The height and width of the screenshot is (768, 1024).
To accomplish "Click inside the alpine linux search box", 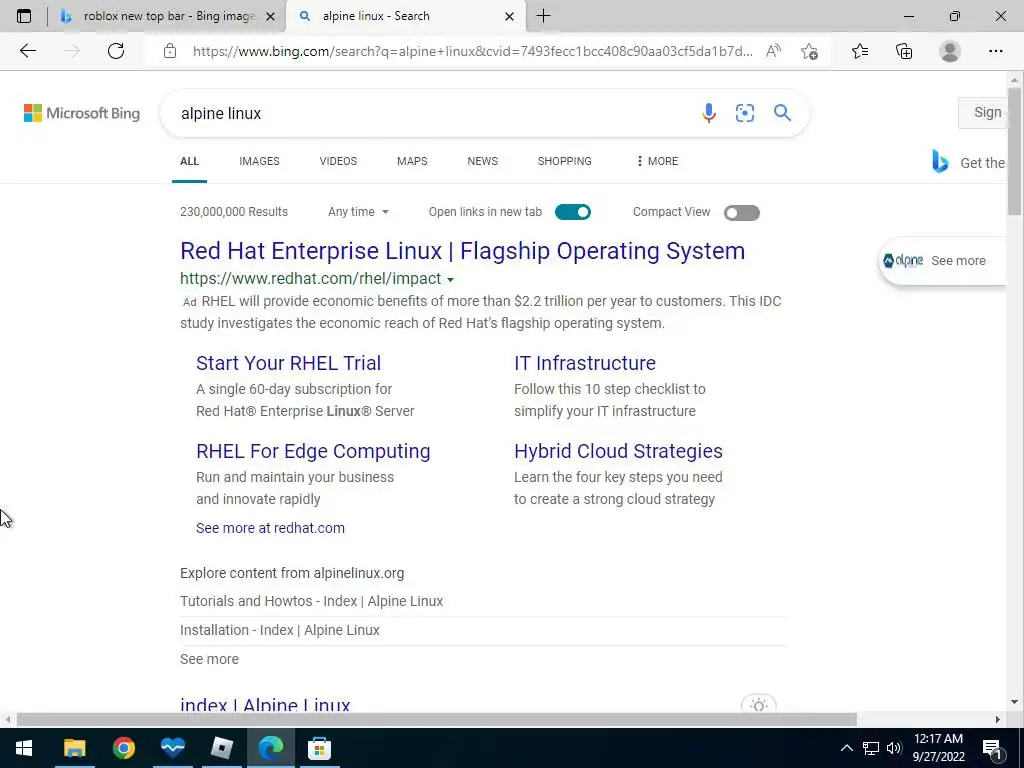I will pyautogui.click(x=431, y=113).
